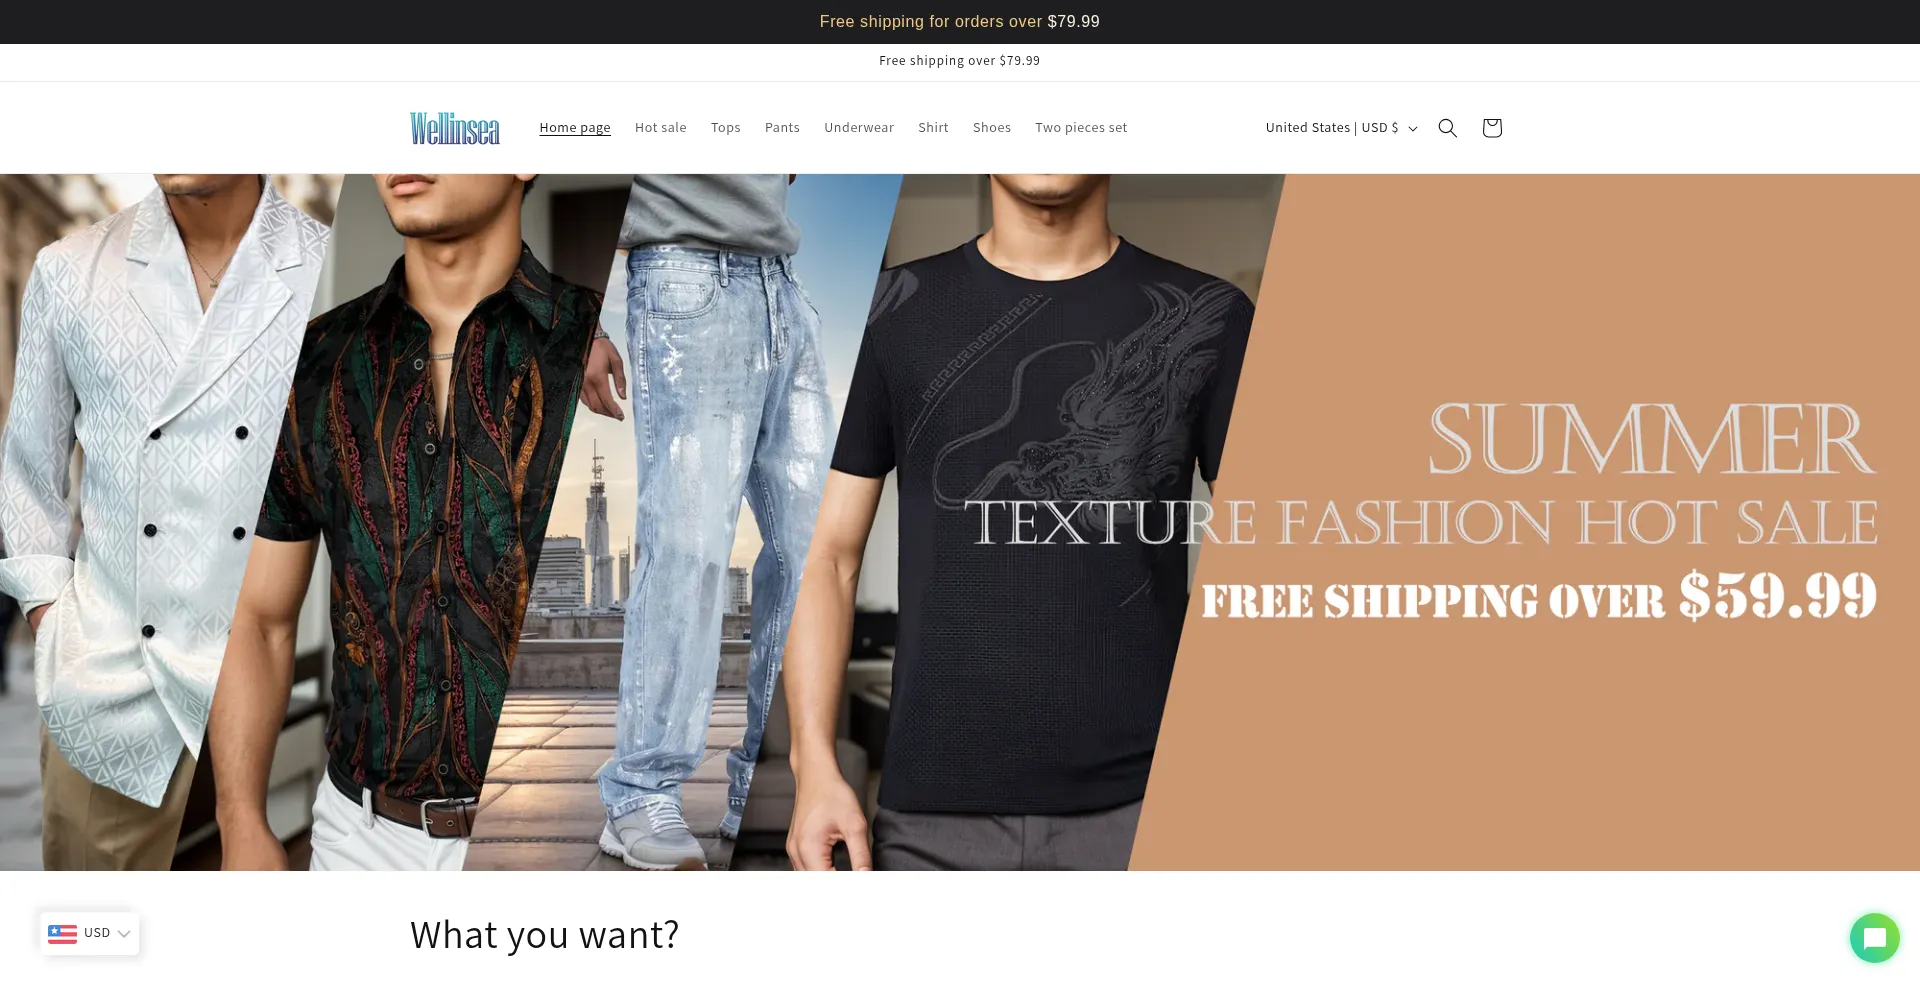Open the bottom-left USD currency dropdown
Screen dimensions: 1920x993
click(90, 933)
